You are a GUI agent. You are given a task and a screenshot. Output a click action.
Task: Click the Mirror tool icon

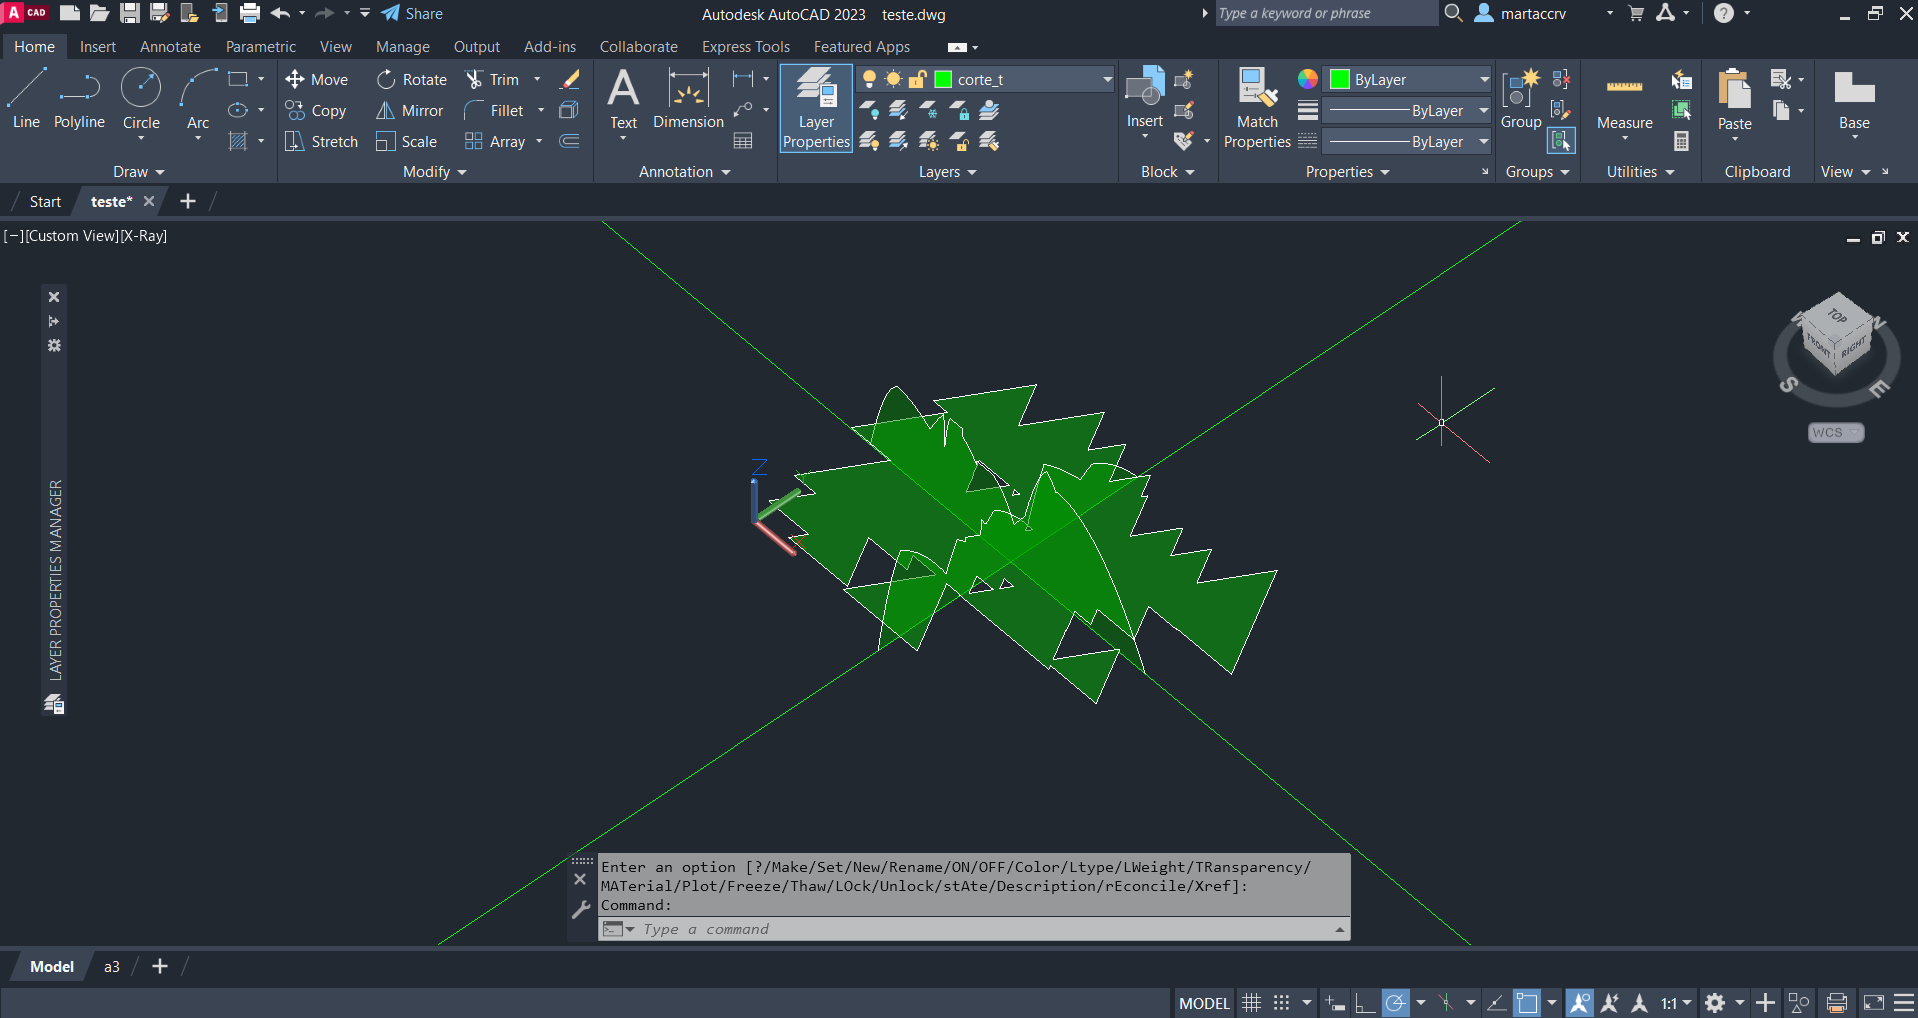coord(385,111)
